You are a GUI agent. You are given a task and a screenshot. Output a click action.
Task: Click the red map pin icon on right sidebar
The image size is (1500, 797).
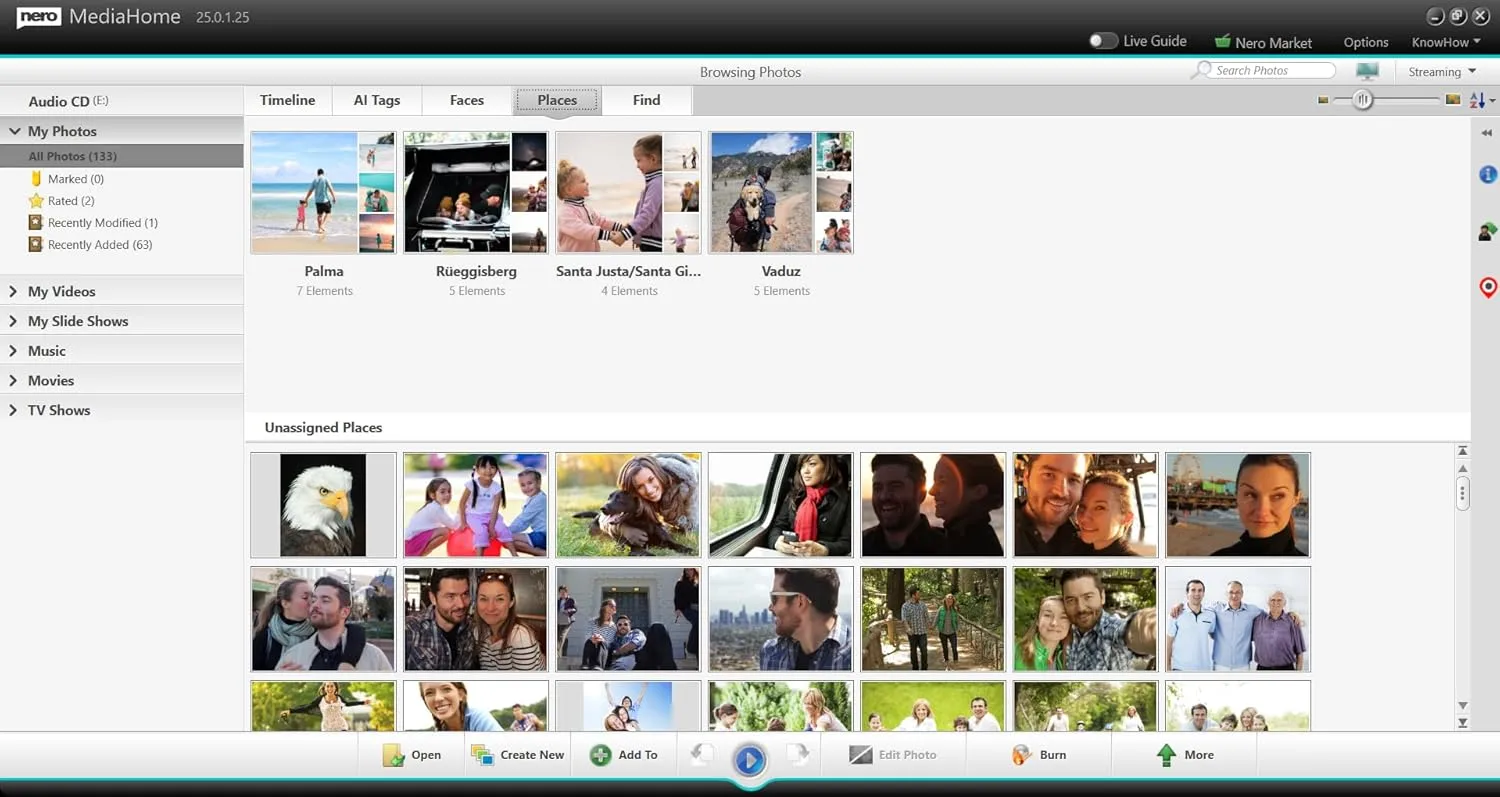pos(1487,287)
